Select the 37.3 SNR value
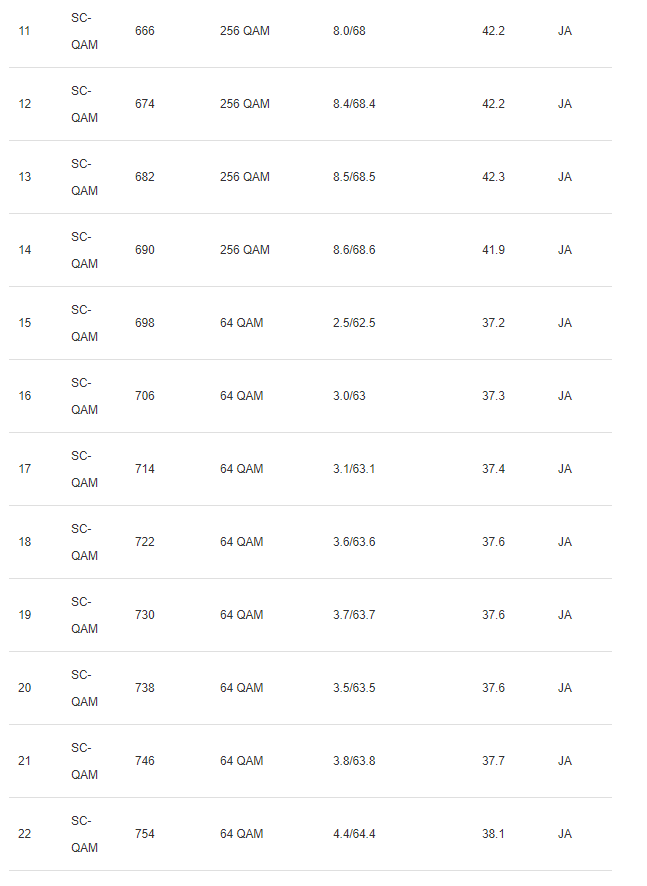Viewport: 647px width, 886px height. click(493, 396)
